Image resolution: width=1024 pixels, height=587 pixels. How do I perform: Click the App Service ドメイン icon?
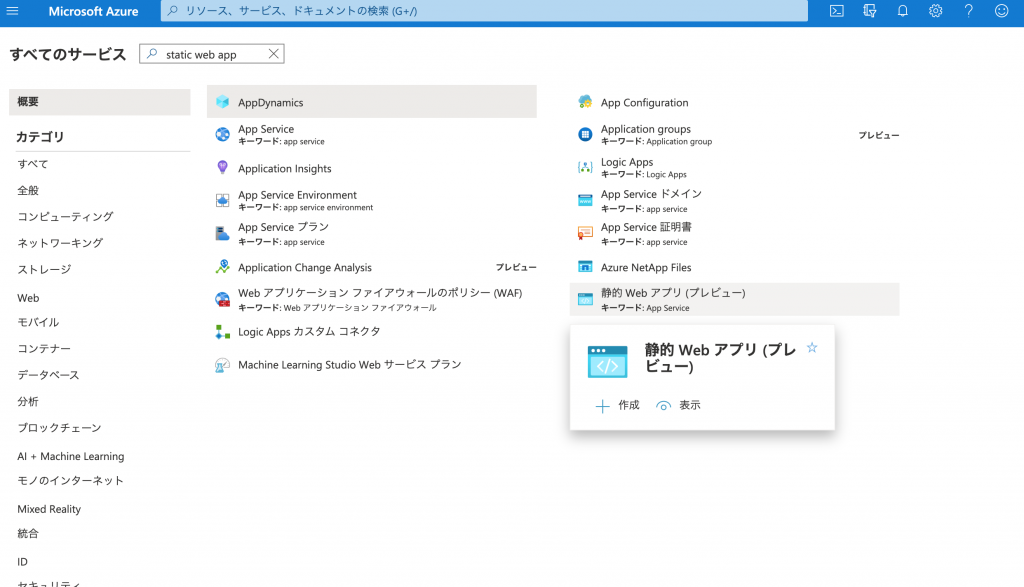pos(585,200)
